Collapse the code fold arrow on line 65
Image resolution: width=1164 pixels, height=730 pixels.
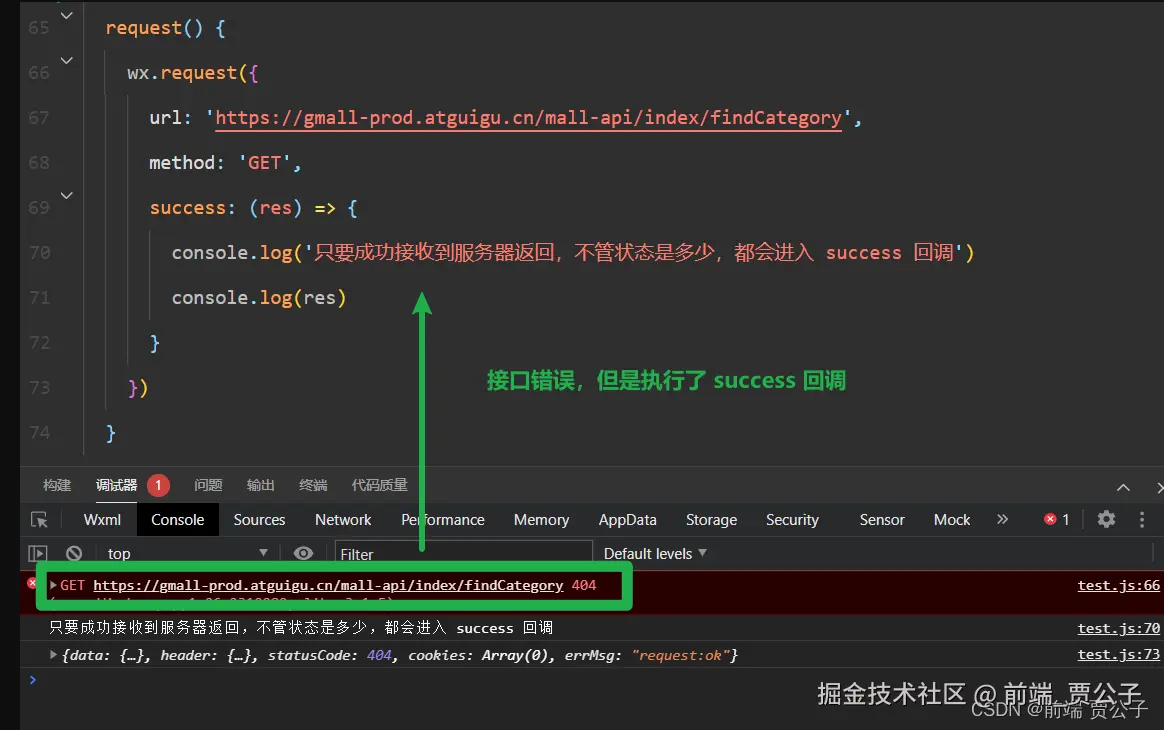coord(66,16)
